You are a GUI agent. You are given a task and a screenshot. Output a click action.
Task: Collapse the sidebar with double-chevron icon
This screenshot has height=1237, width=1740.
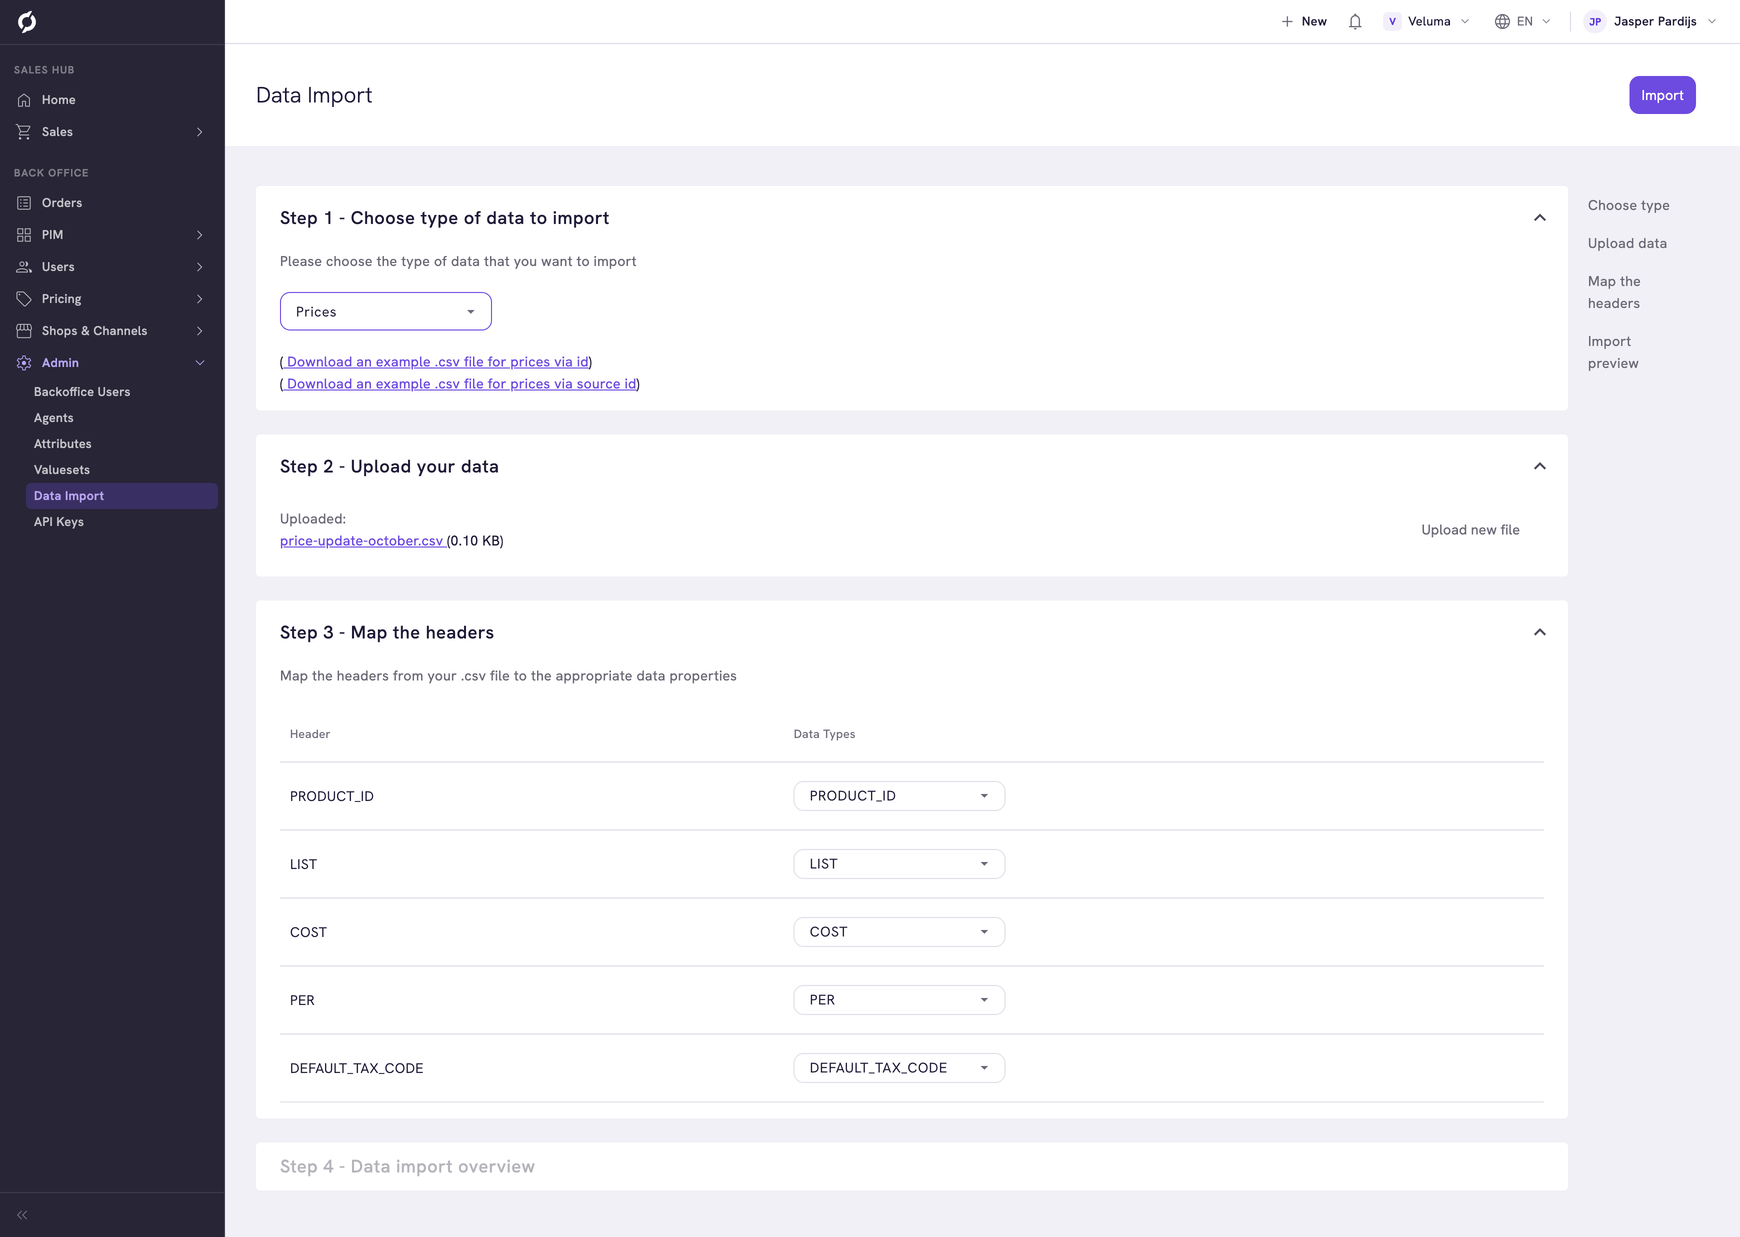(x=22, y=1215)
